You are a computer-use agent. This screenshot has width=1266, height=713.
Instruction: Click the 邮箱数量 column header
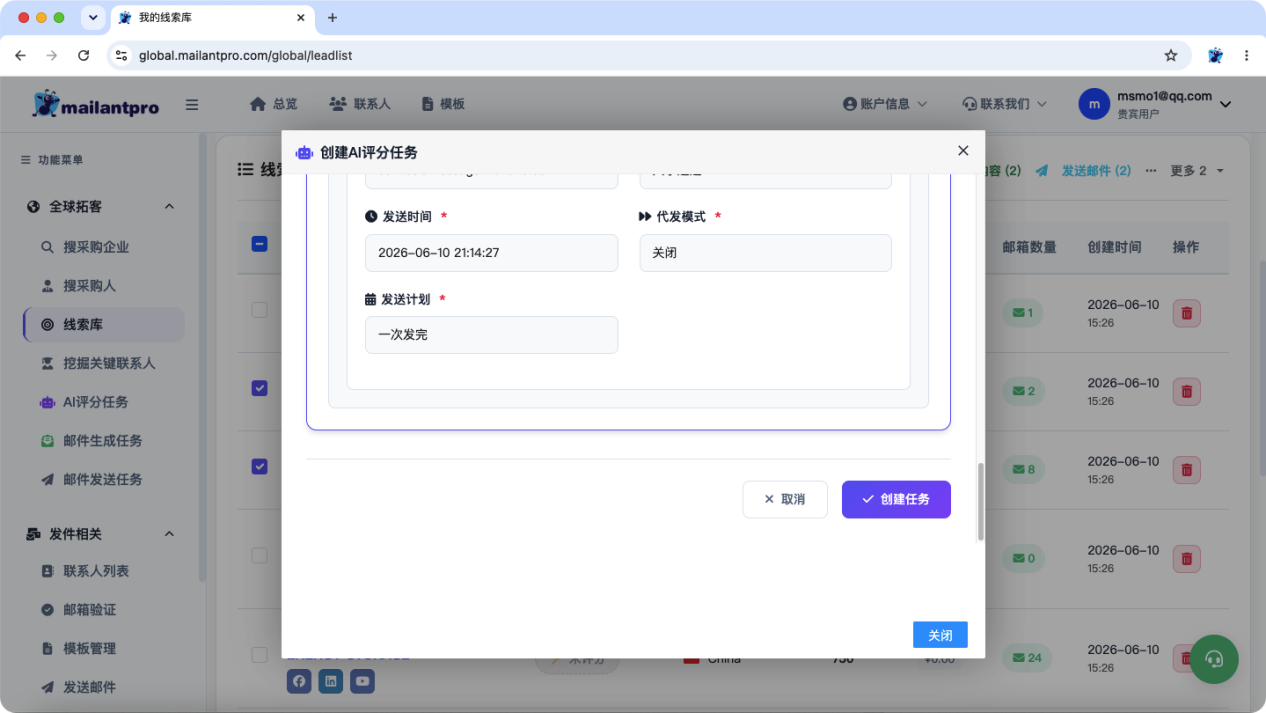1029,247
